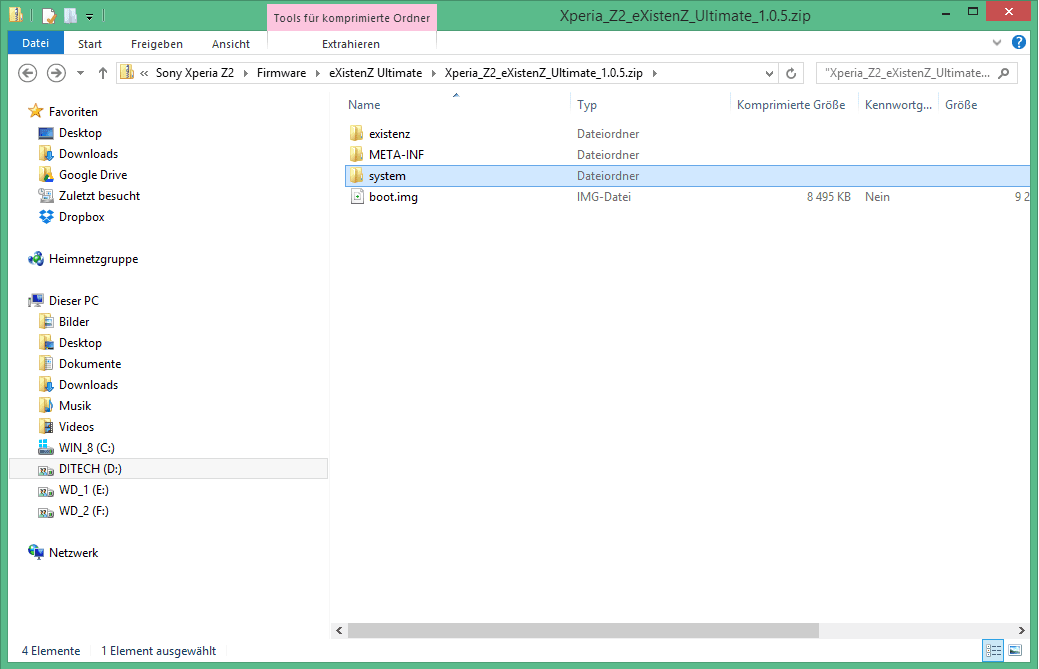Click the horizontal scrollbar thumb

583,631
